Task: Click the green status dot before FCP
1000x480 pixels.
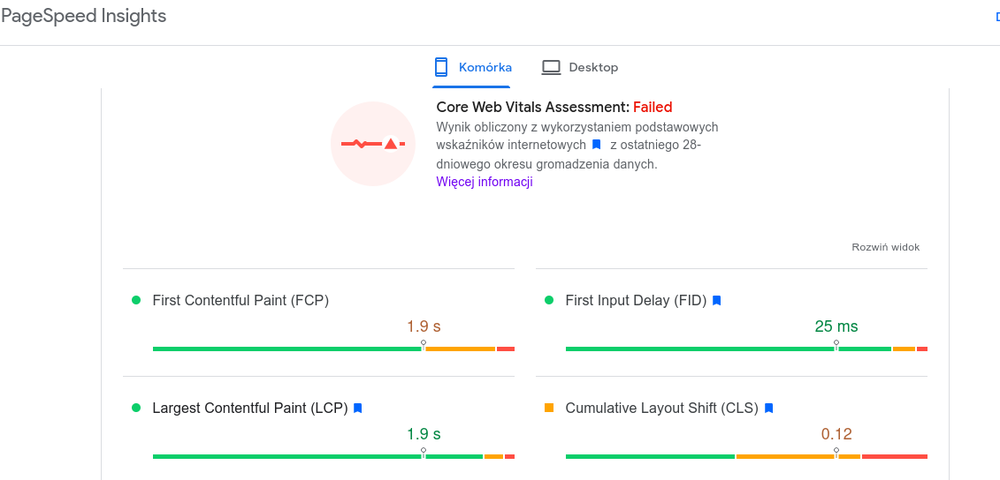Action: [x=136, y=300]
